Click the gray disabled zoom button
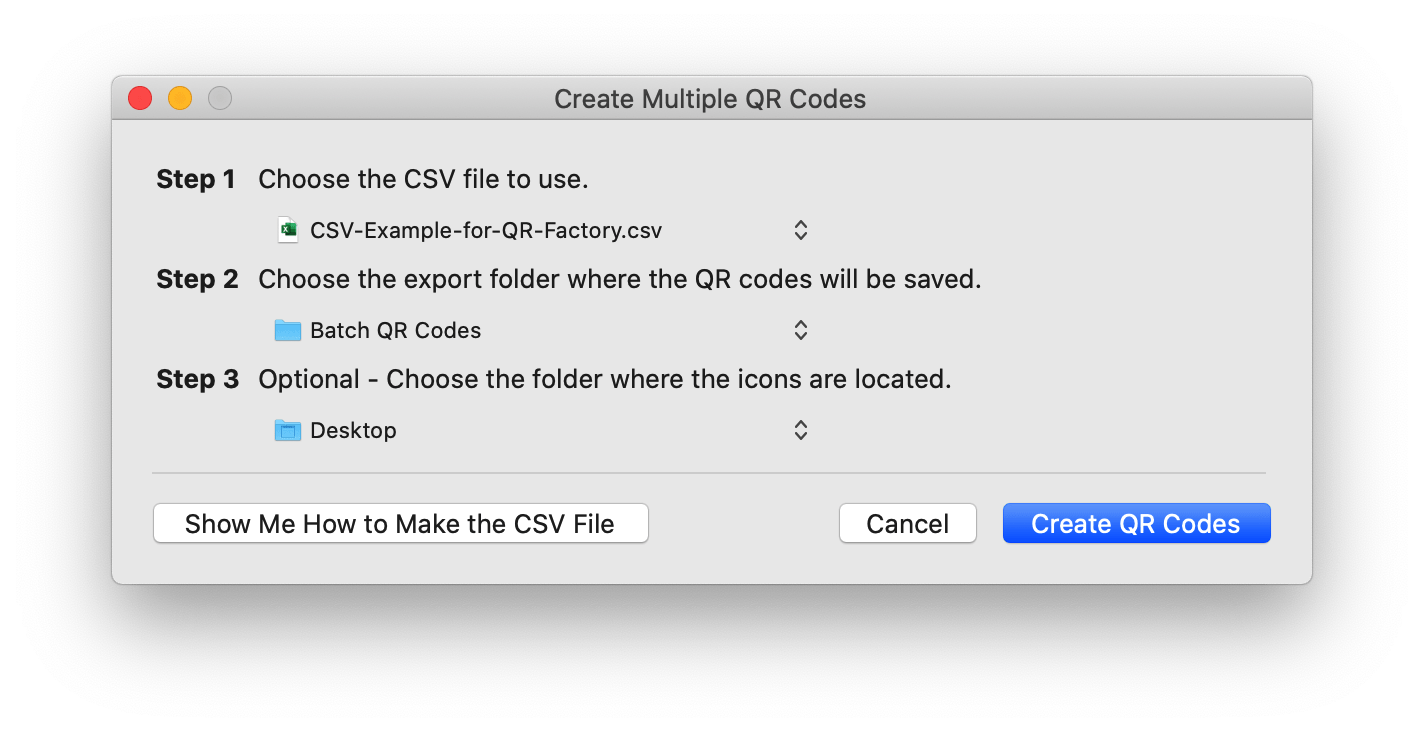This screenshot has height=732, width=1424. pyautogui.click(x=220, y=98)
